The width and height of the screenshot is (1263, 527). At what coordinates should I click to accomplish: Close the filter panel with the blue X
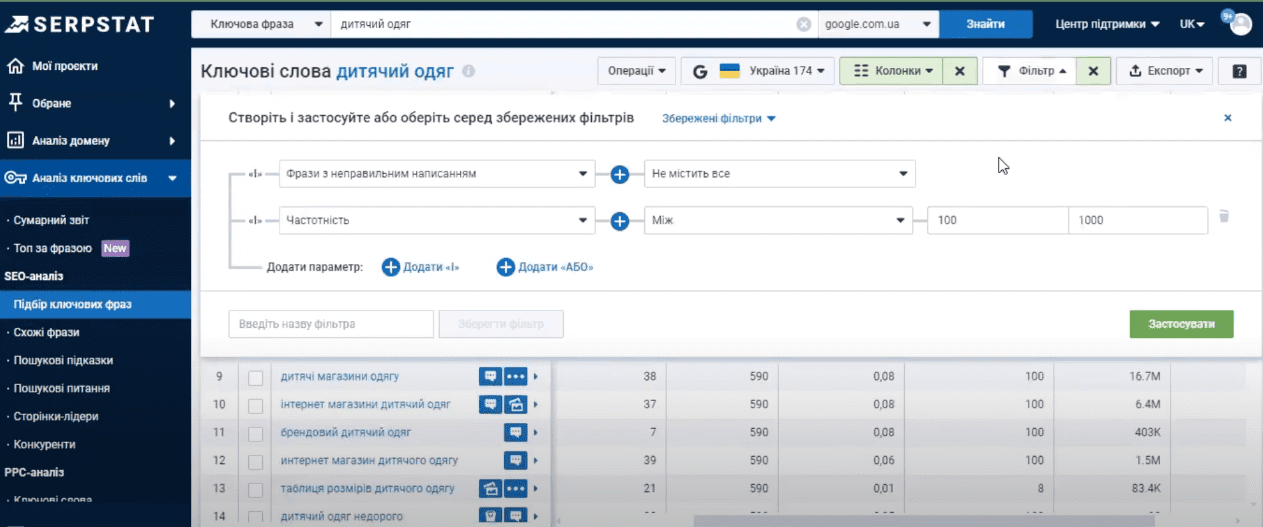1228,118
